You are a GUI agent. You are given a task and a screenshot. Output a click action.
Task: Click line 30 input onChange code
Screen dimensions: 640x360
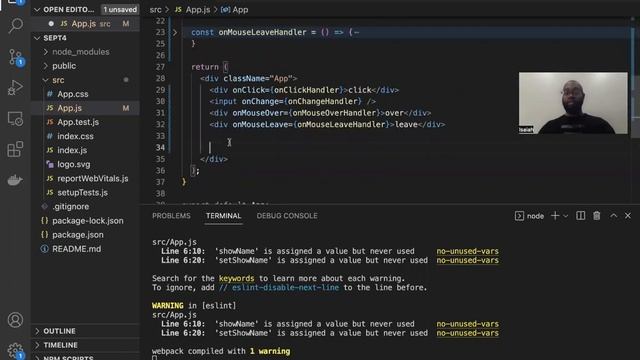click(293, 101)
